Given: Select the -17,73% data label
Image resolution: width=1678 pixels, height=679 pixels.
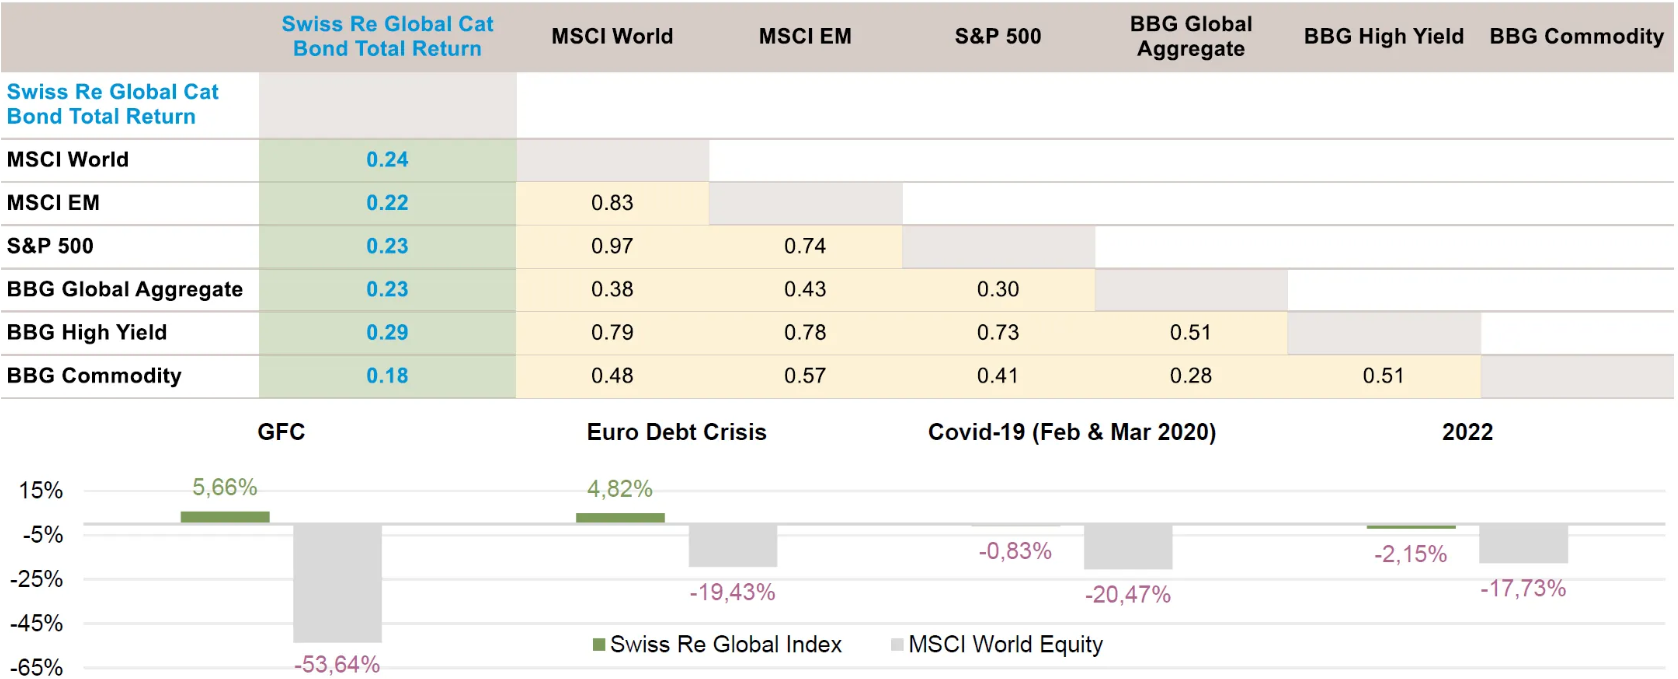Looking at the screenshot, I should pyautogui.click(x=1523, y=588).
